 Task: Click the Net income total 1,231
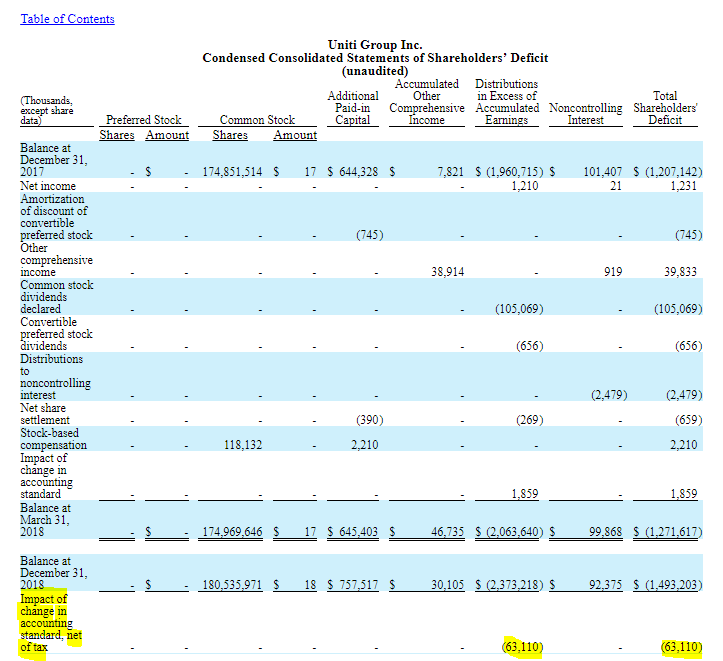tap(683, 186)
